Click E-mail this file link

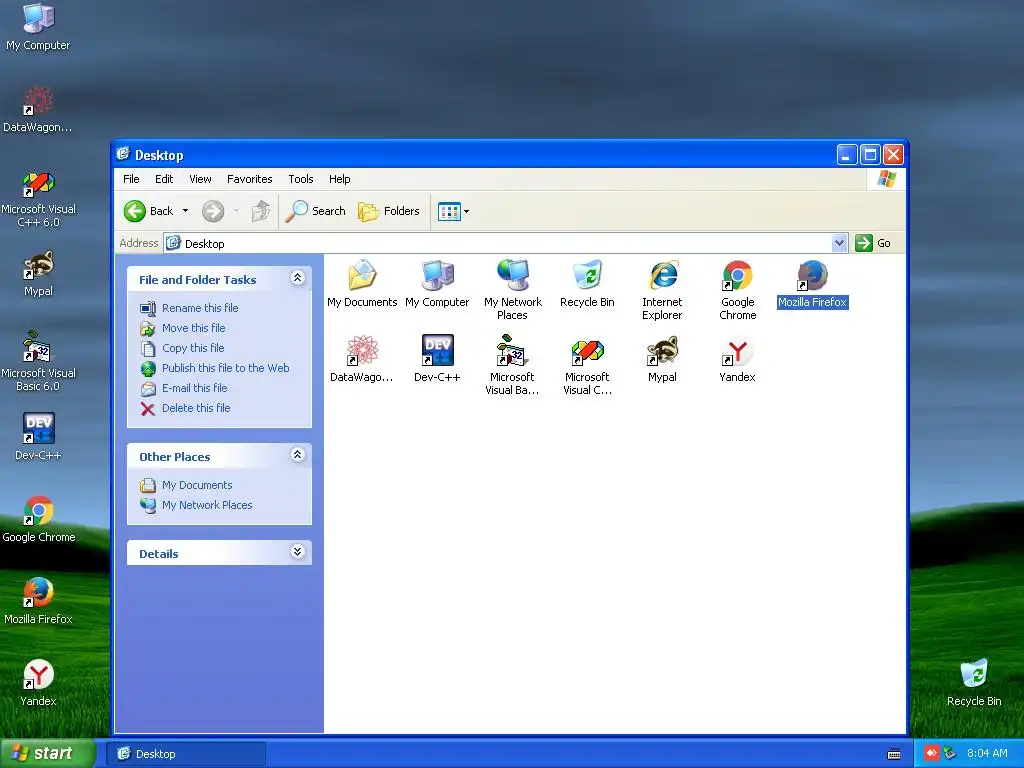(195, 388)
